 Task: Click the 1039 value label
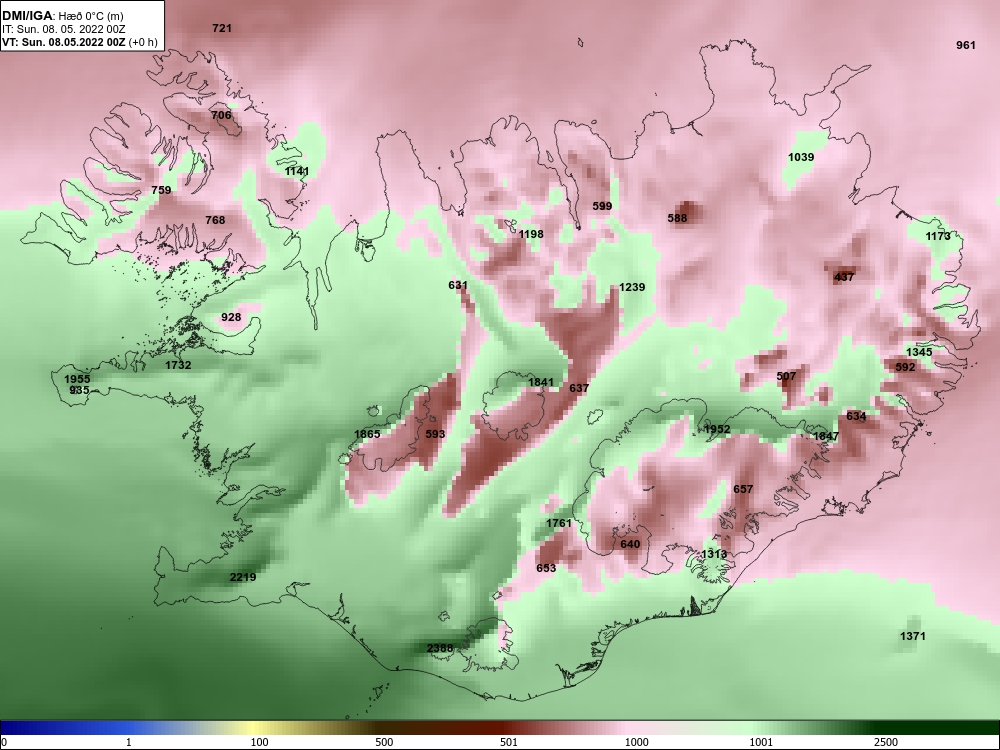[x=801, y=157]
